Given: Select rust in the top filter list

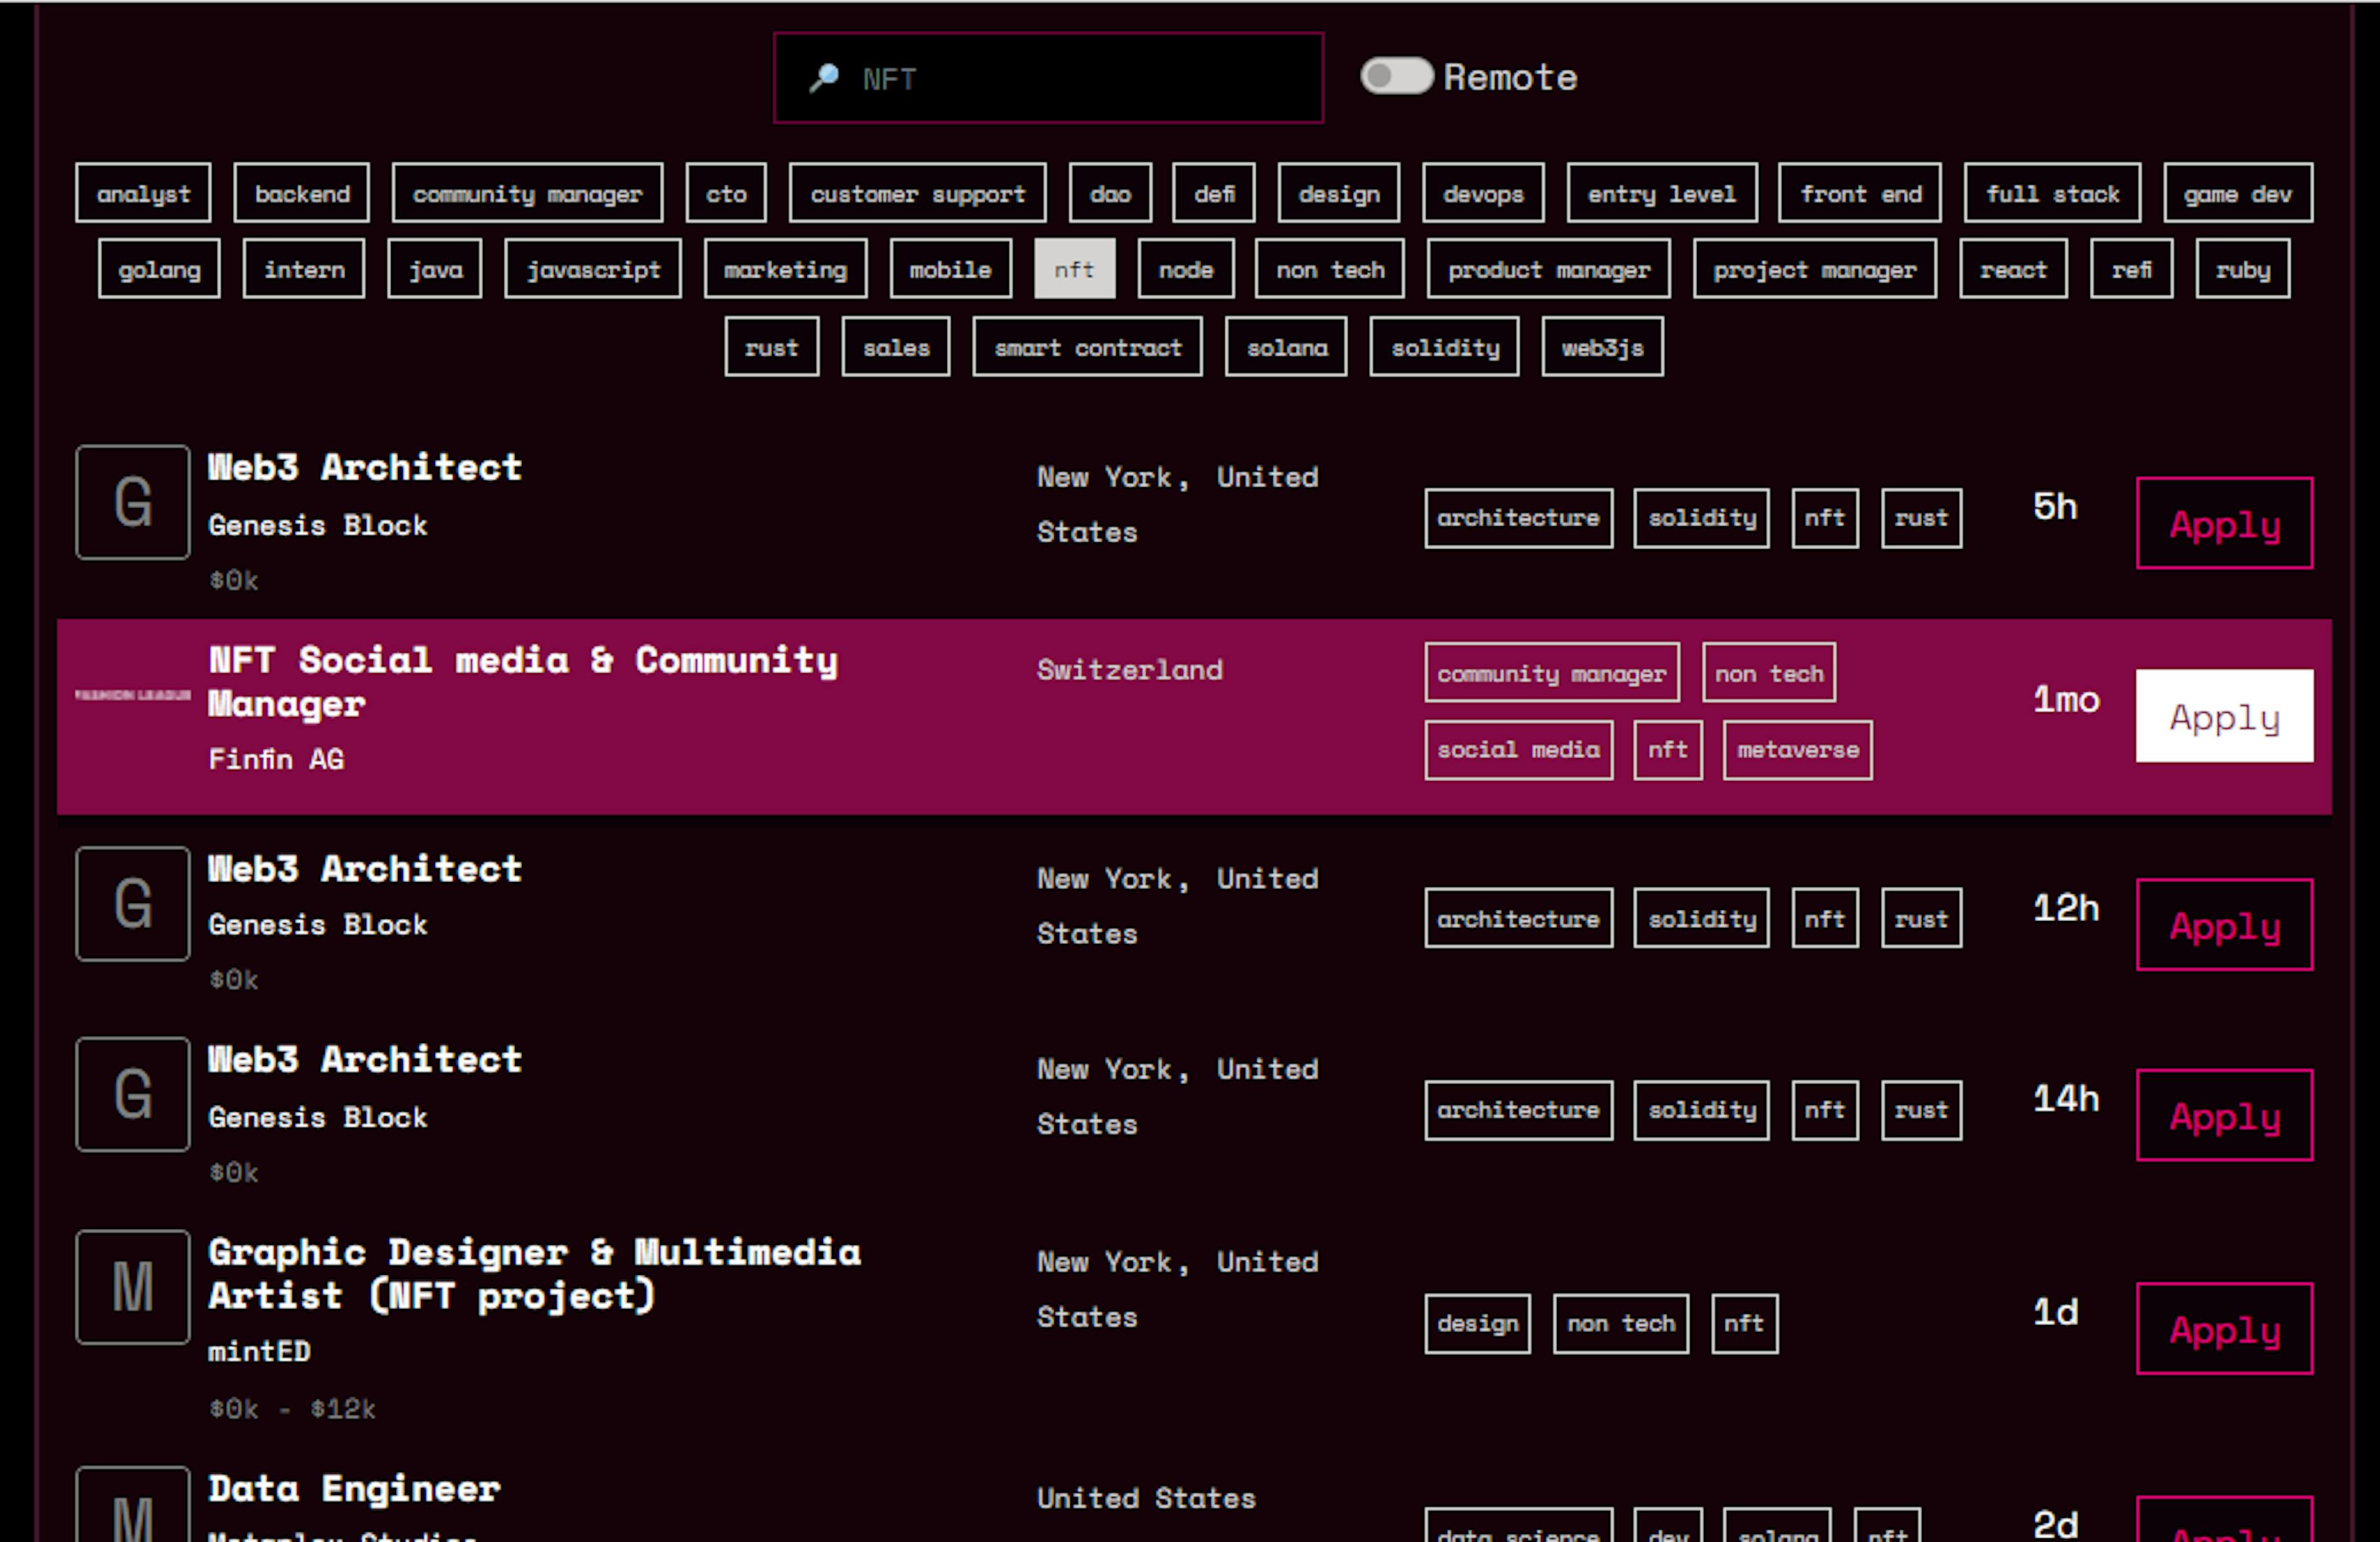Looking at the screenshot, I should [771, 347].
